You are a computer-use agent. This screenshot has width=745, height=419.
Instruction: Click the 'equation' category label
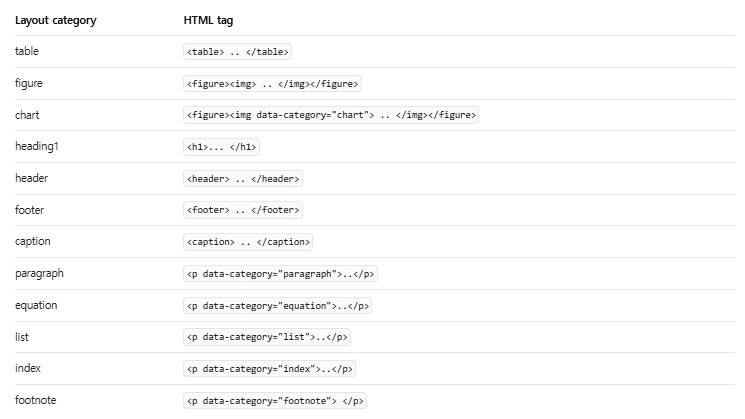[36, 305]
